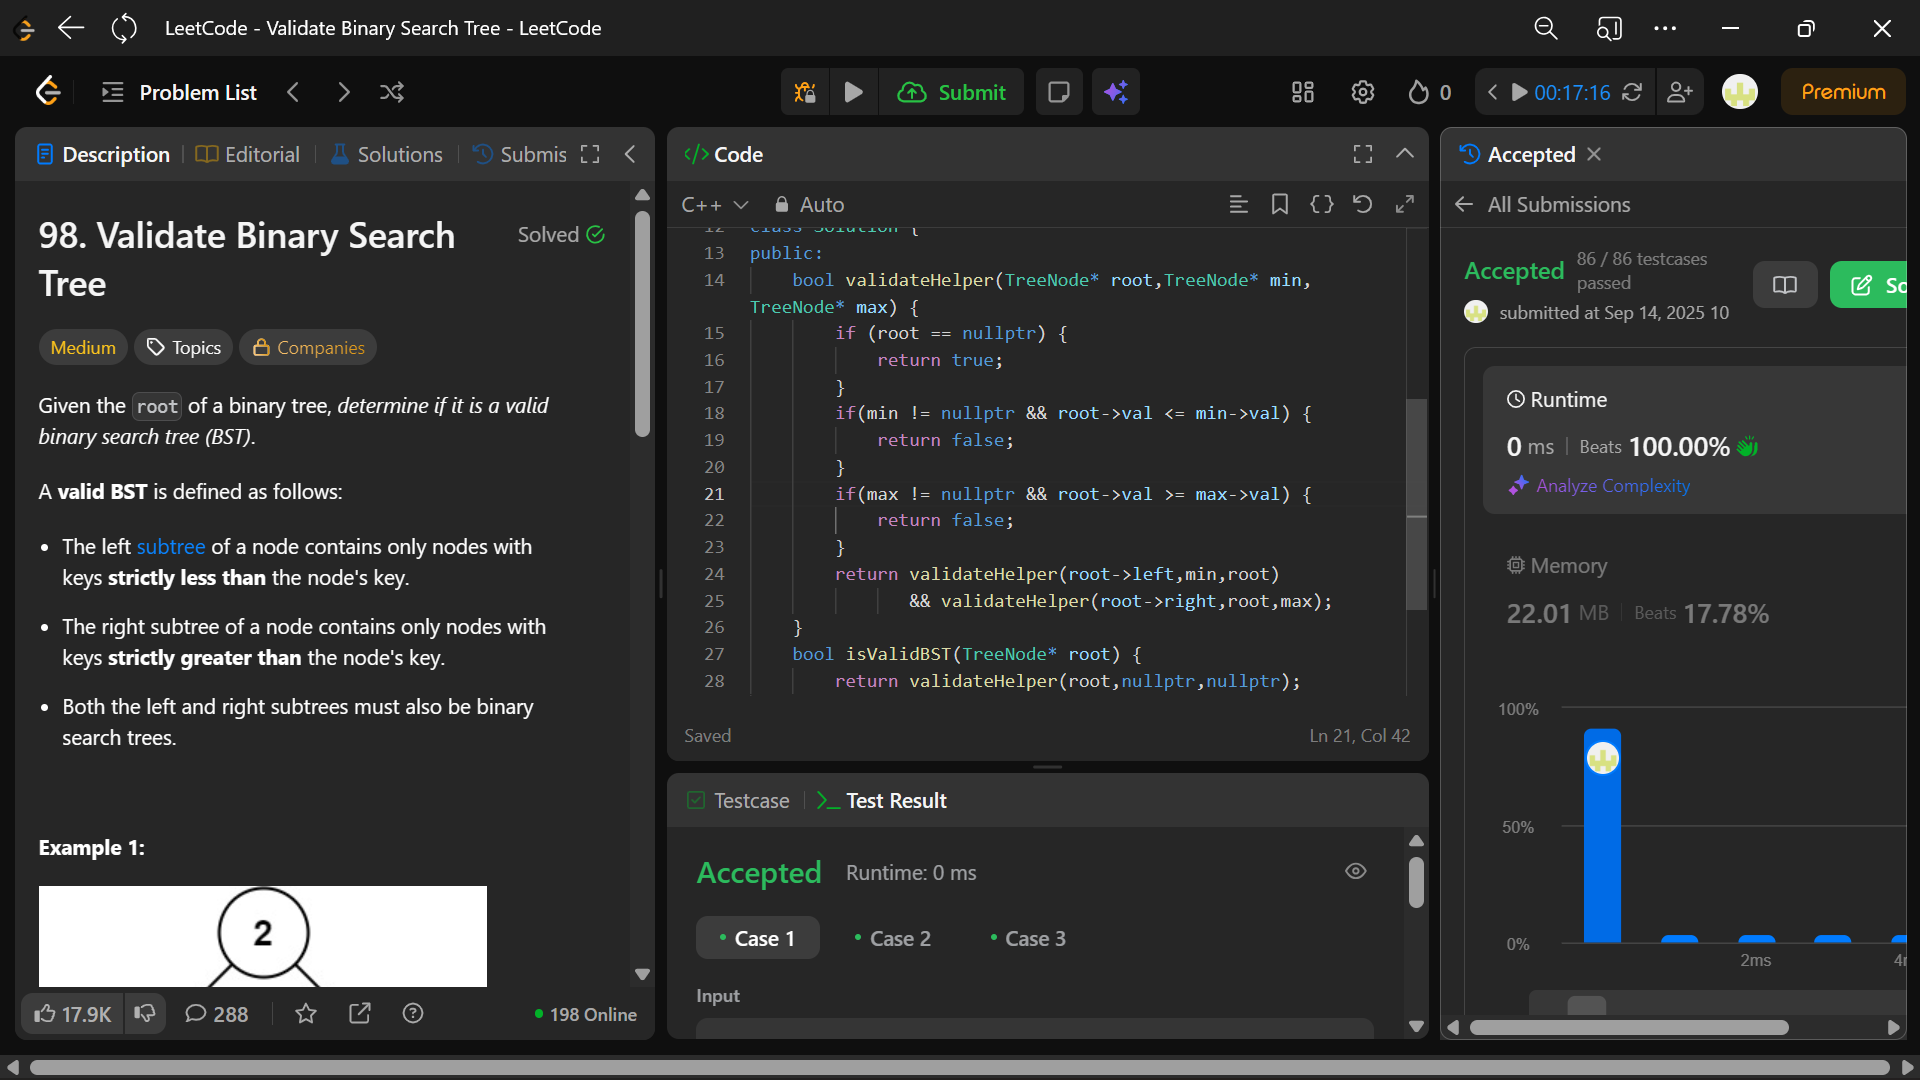Click the AI sparkle assistant icon
1920x1080 pixels.
coord(1116,92)
